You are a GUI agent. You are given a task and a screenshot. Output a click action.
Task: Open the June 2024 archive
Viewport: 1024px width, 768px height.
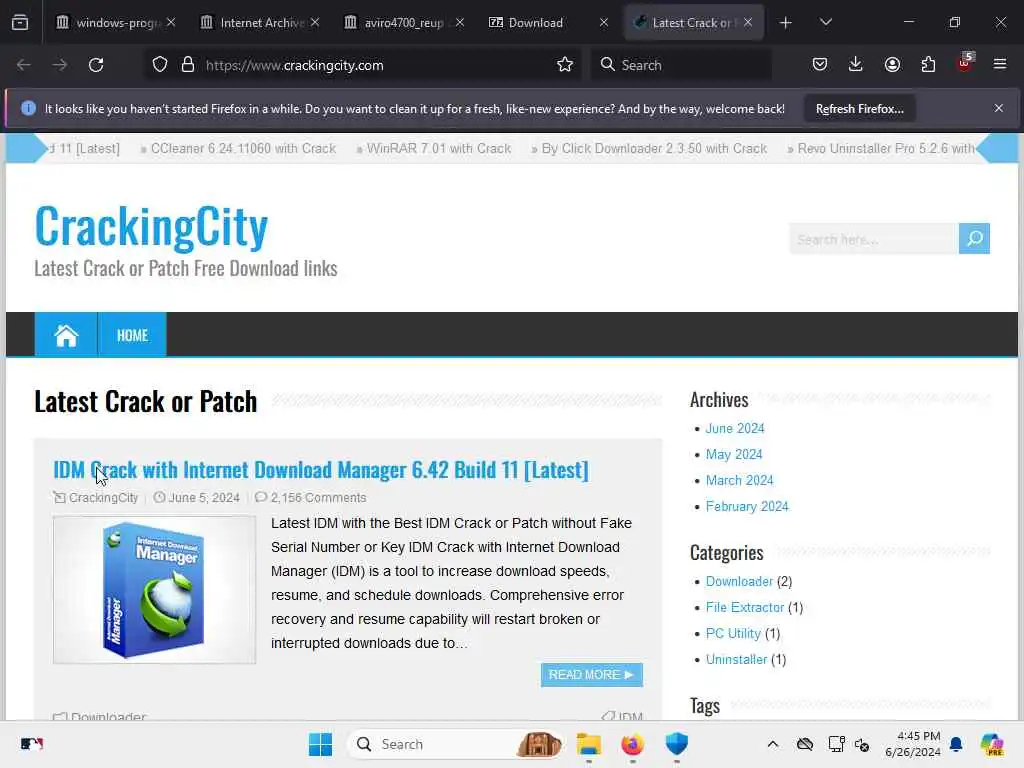(735, 428)
